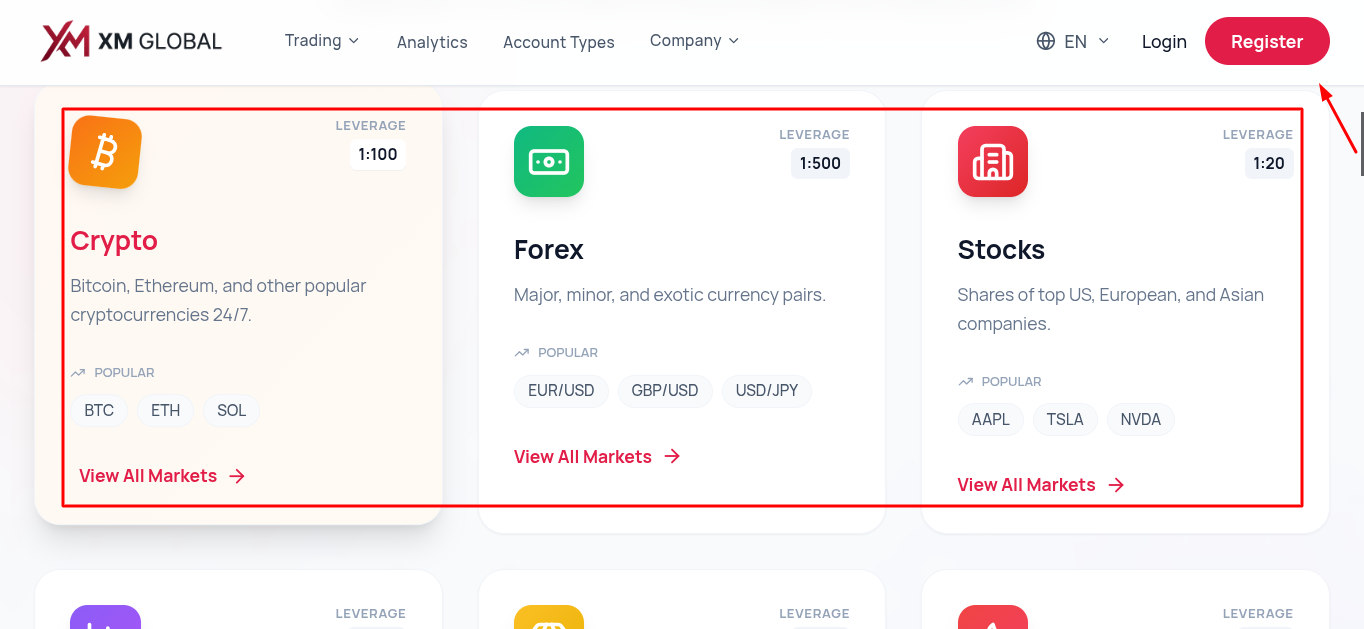Click the Stocks card title

click(1001, 250)
